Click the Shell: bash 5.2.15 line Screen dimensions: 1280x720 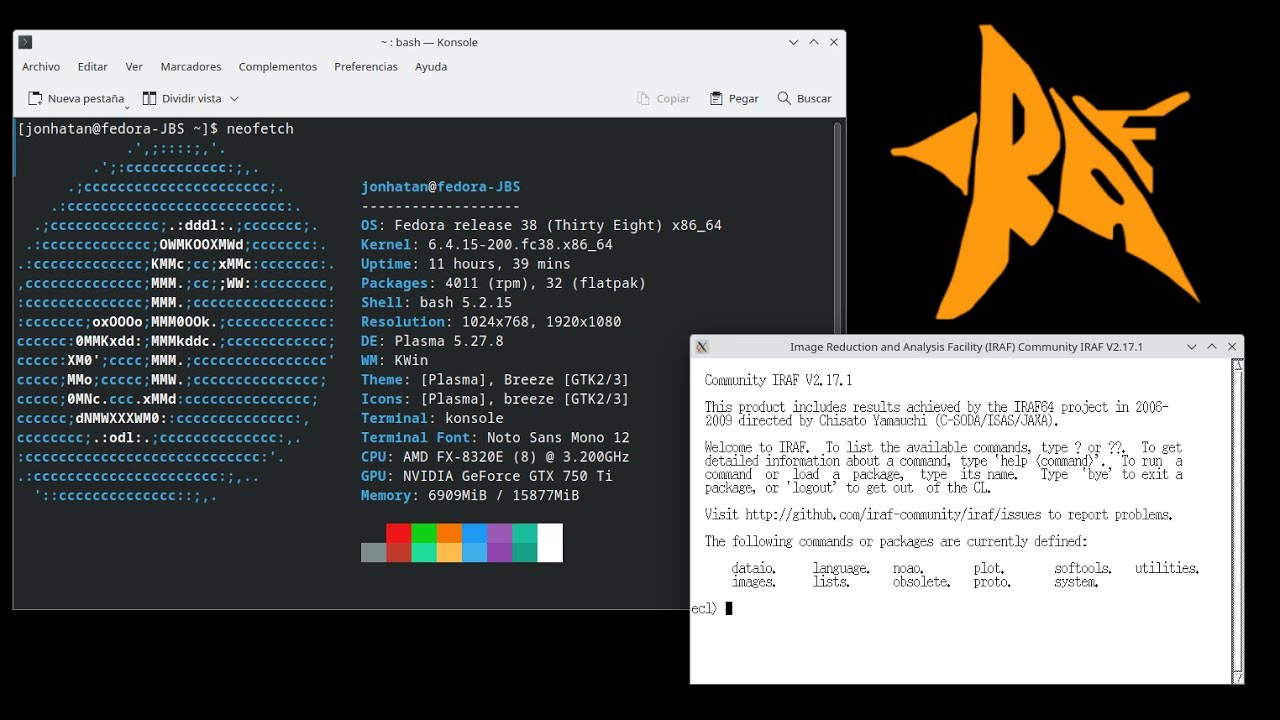[x=437, y=302]
